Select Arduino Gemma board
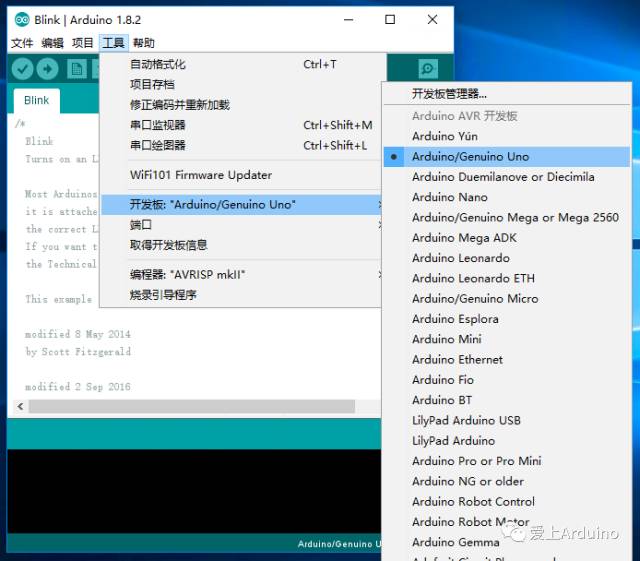The image size is (640, 561). coord(507,542)
